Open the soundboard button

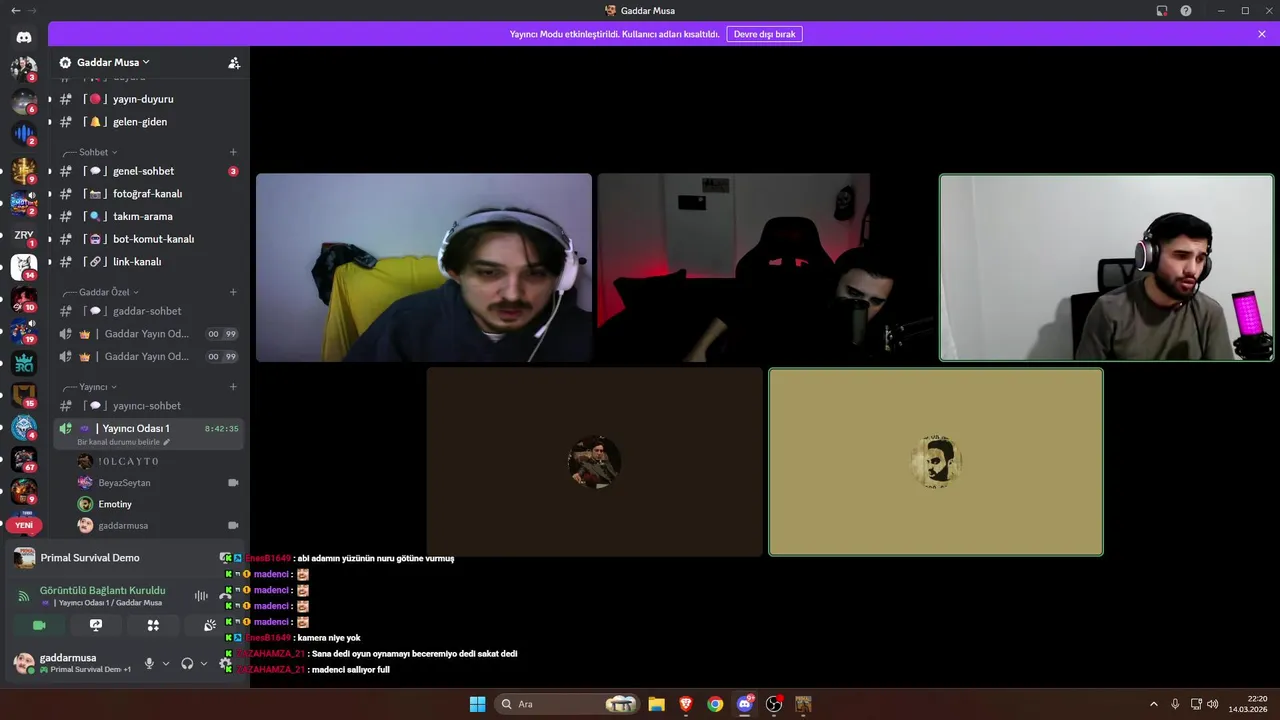click(x=210, y=625)
